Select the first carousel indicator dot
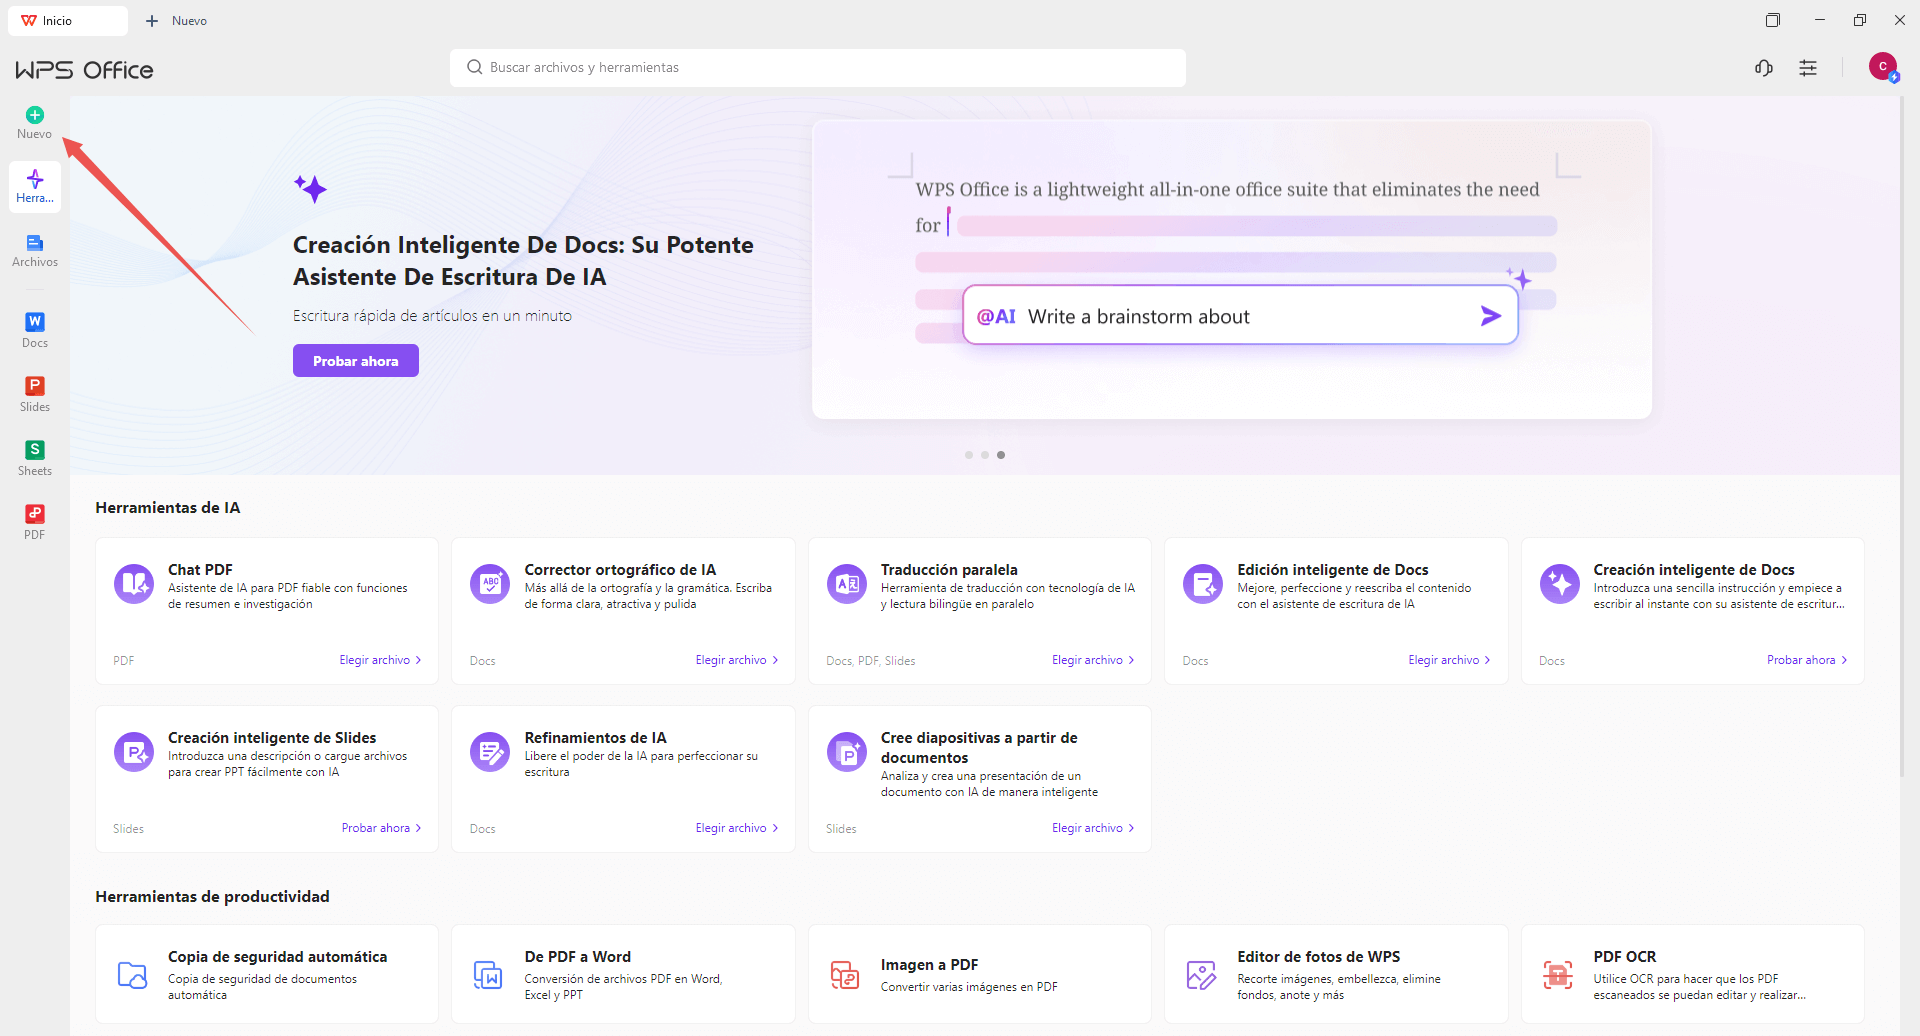This screenshot has width=1920, height=1036. 968,455
